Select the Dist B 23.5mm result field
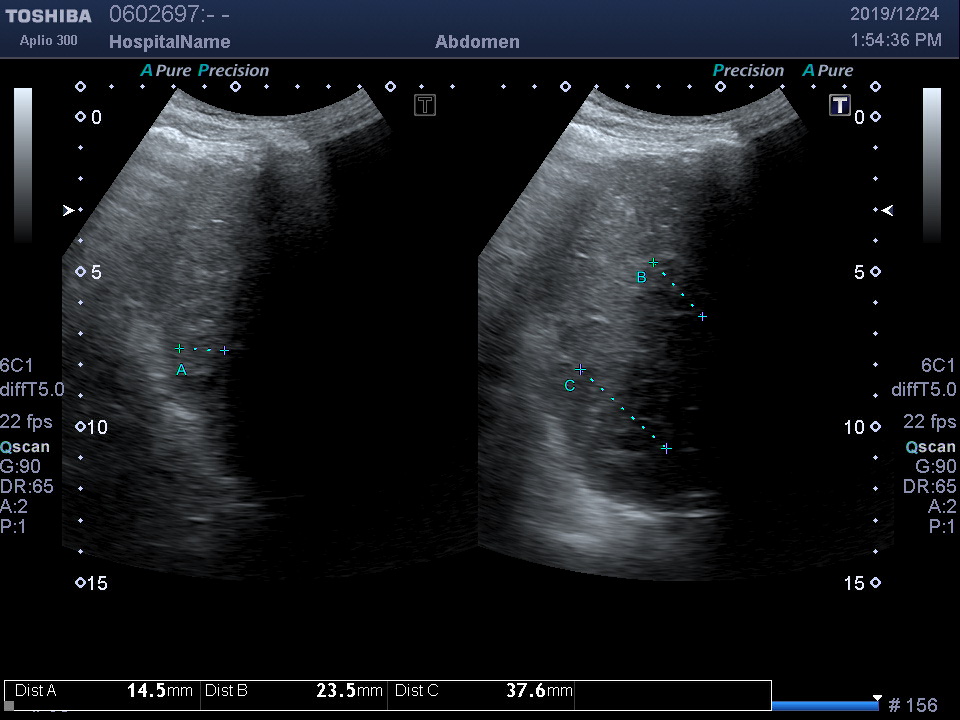 pyautogui.click(x=293, y=691)
